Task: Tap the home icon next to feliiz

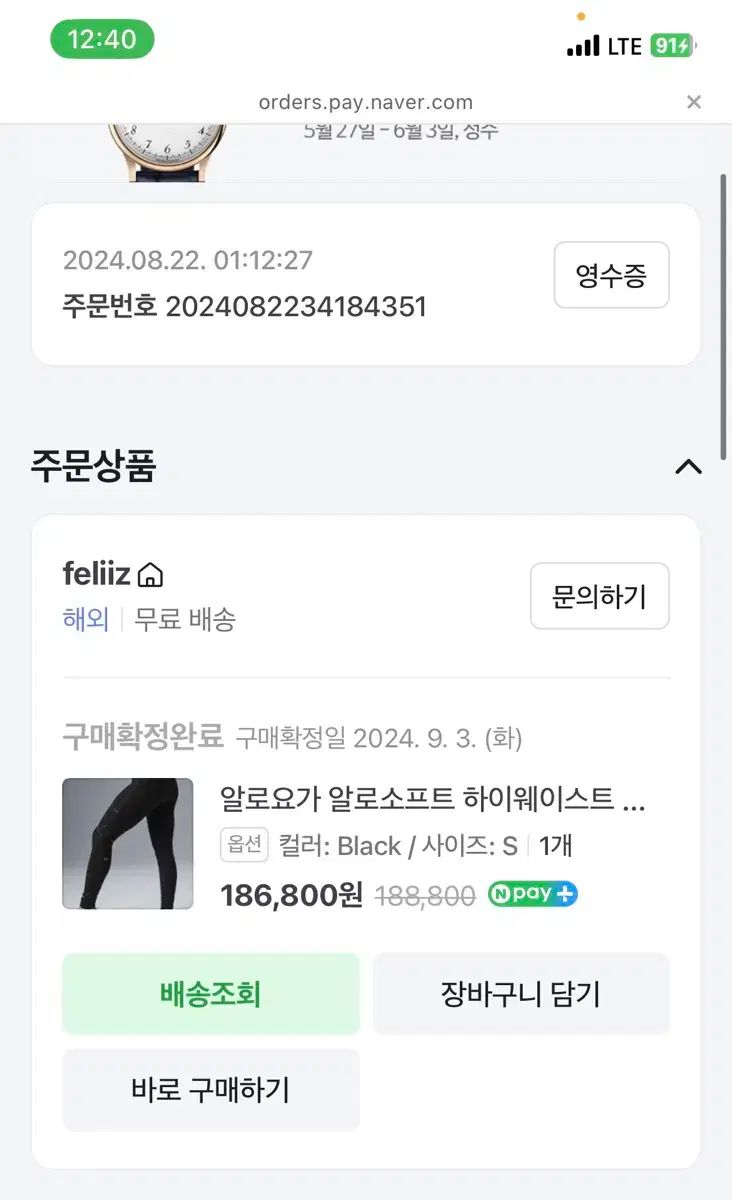Action: (x=150, y=575)
